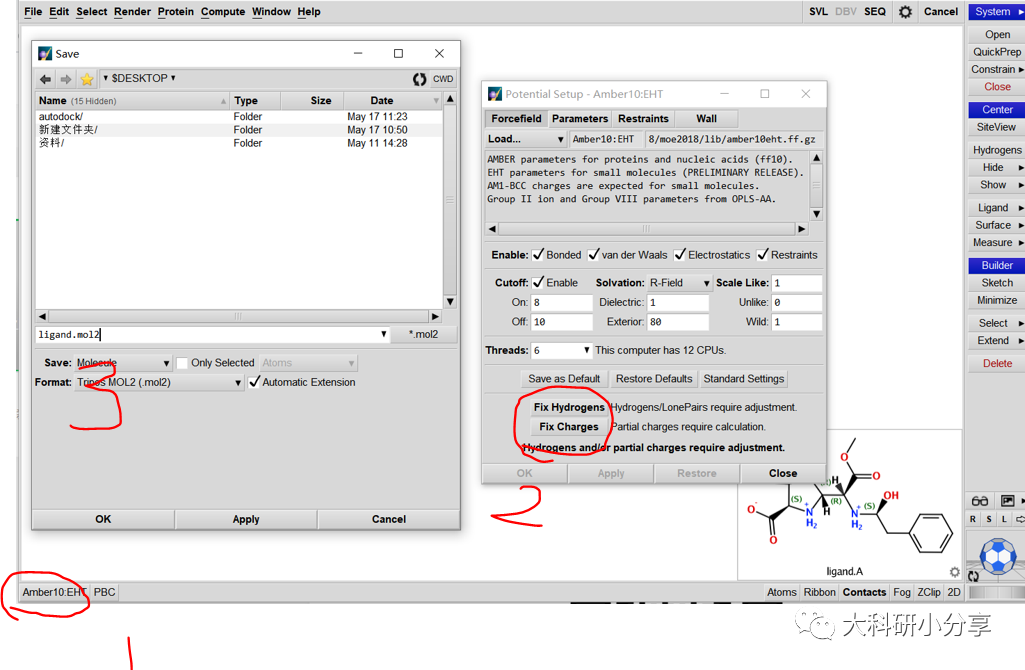Viewport: 1025px width, 670px height.
Task: Open the SEQ sequence editor
Action: [x=875, y=12]
